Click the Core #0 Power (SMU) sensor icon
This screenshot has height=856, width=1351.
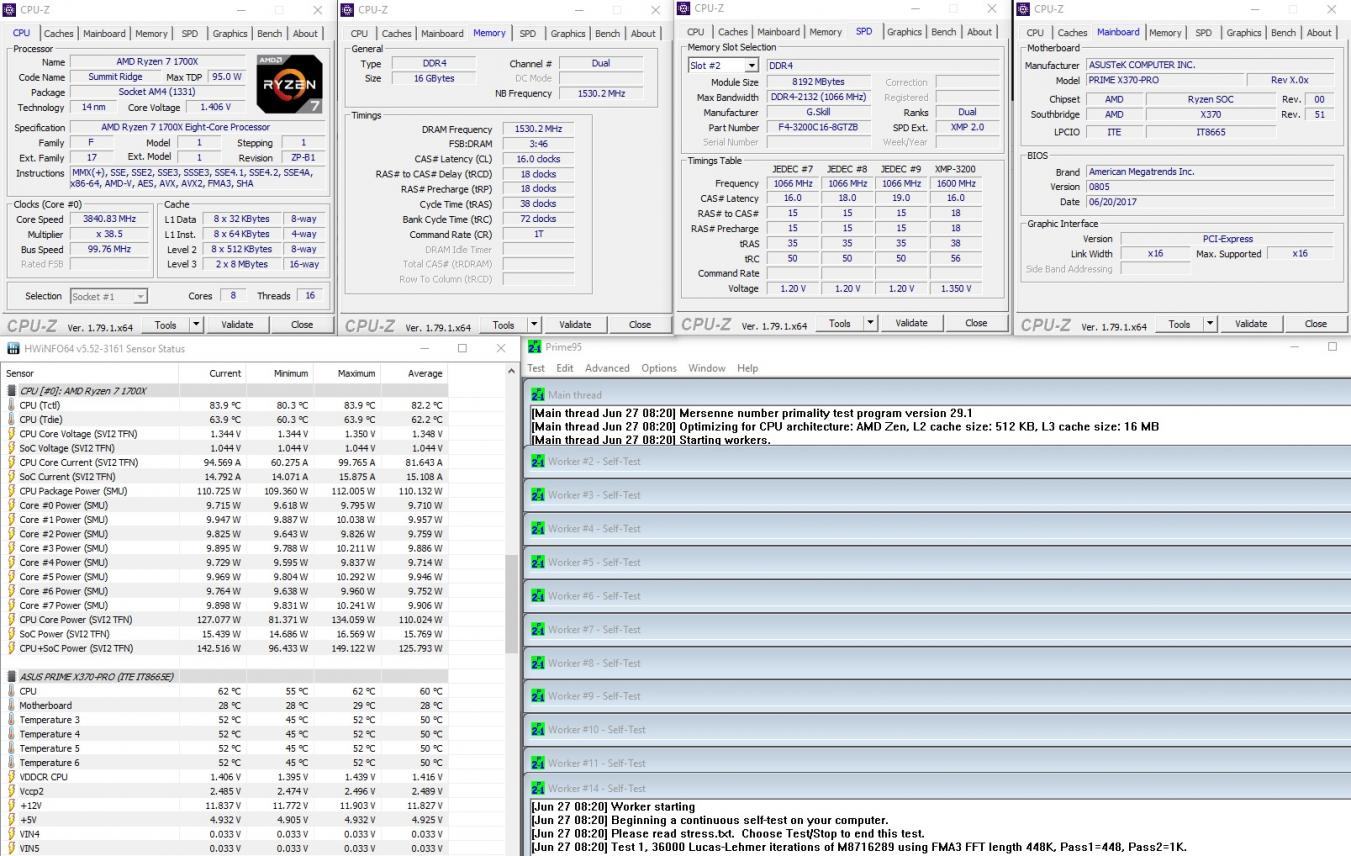pos(11,505)
